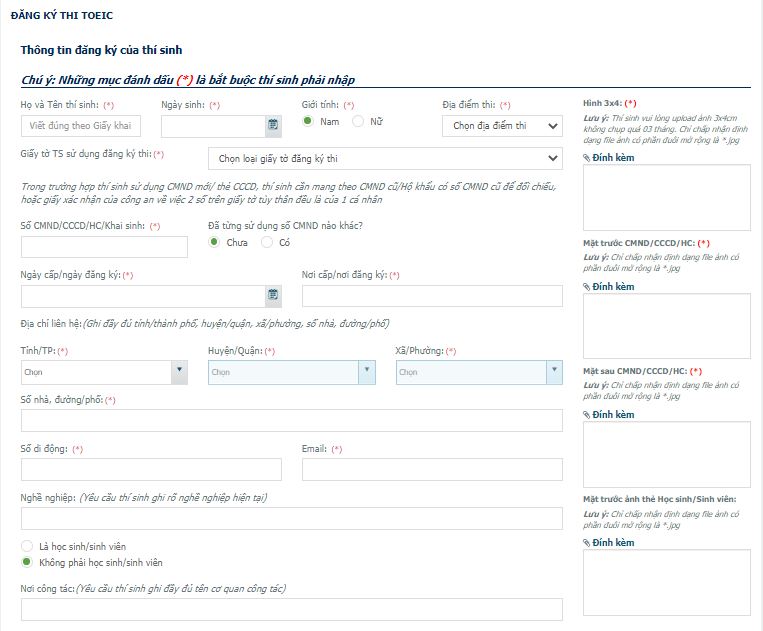Viewport: 763px width, 631px height.
Task: Open the issue date calendar icon
Action: pyautogui.click(x=273, y=296)
